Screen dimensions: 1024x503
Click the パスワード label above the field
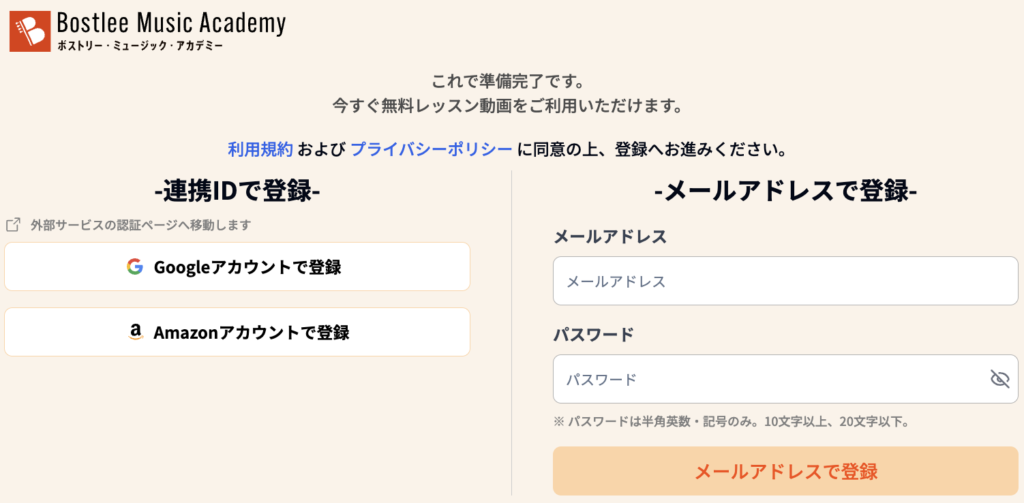594,334
